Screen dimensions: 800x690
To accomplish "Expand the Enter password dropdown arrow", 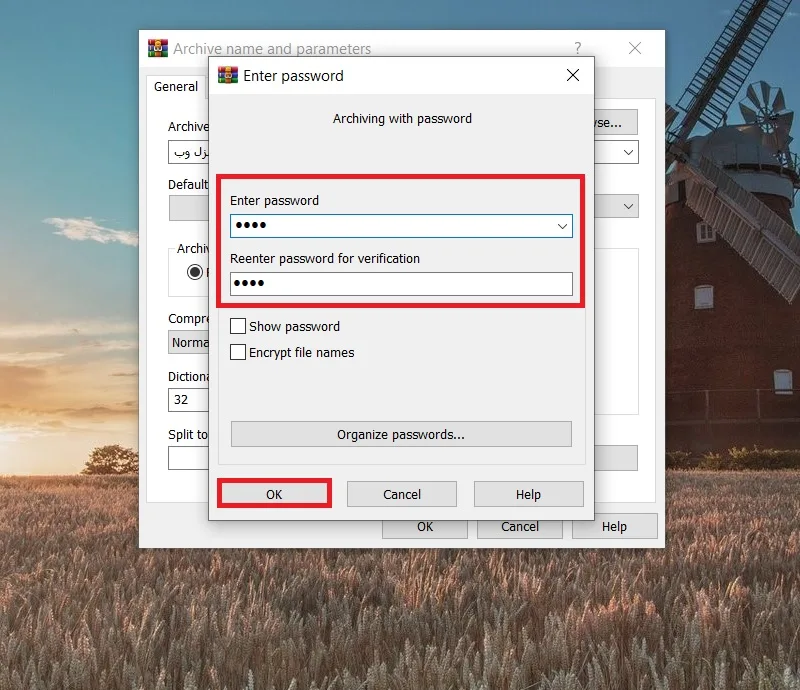I will (x=562, y=226).
